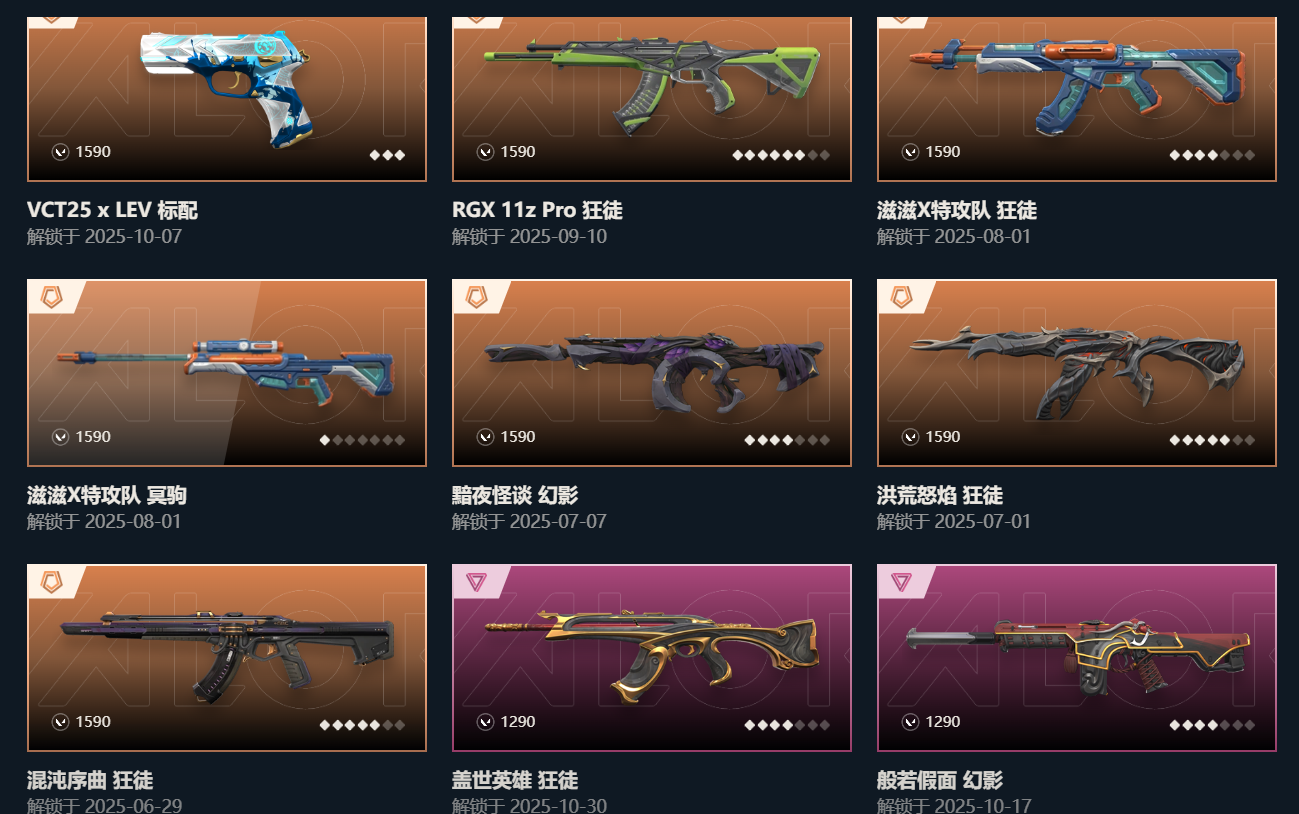Click the pentagon tier badge on 洪荒怒焰 狂徒 card
The image size is (1299, 814).
coord(902,297)
